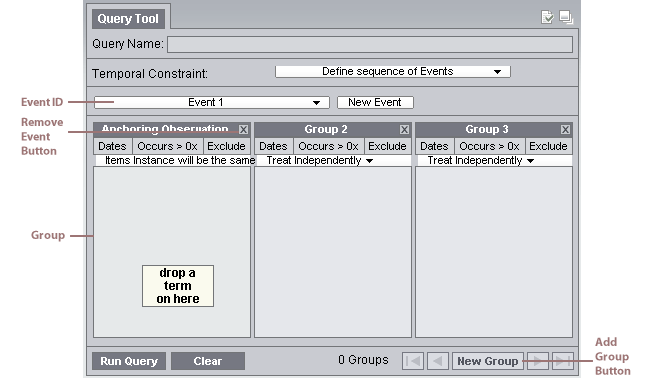Click Dates in Group 3

(434, 146)
